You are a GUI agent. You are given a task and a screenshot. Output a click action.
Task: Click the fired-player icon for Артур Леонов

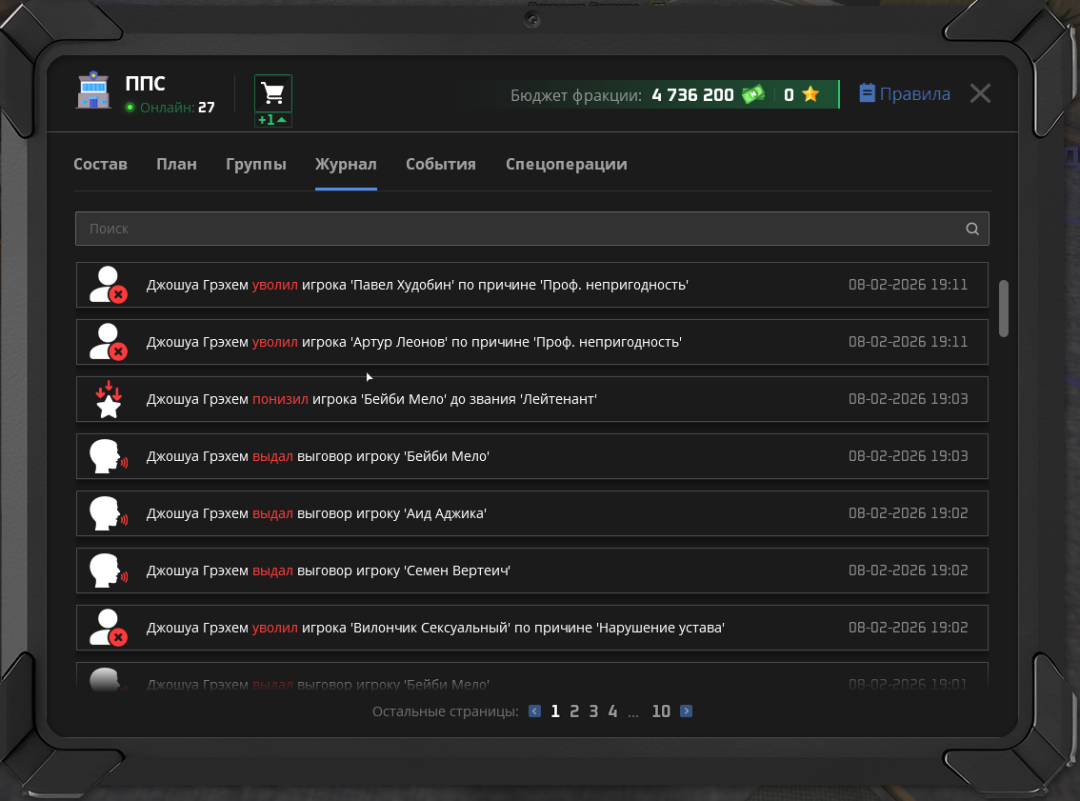[107, 342]
